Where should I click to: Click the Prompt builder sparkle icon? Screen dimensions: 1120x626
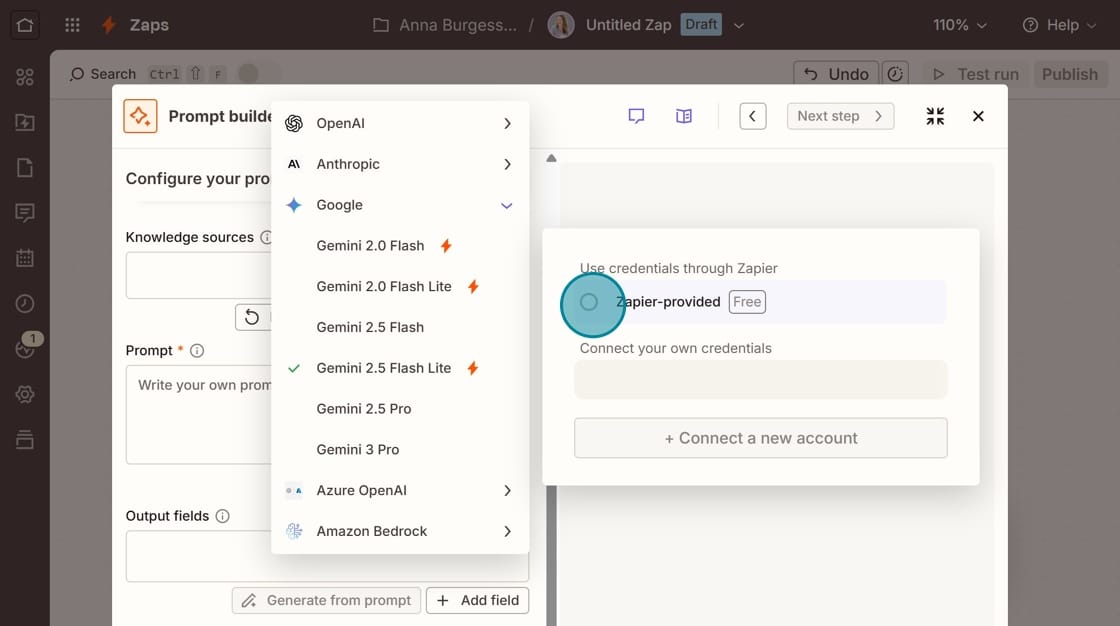140,116
